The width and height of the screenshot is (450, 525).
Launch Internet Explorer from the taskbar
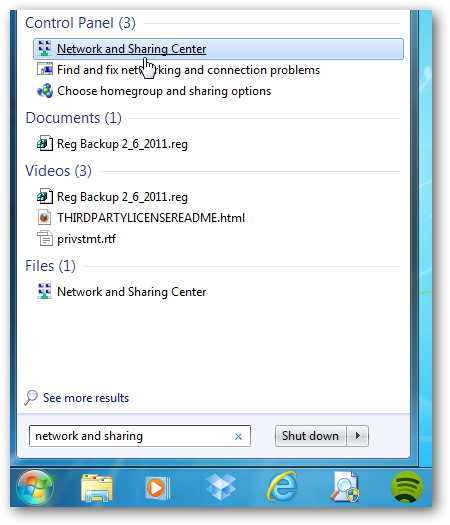tap(282, 486)
